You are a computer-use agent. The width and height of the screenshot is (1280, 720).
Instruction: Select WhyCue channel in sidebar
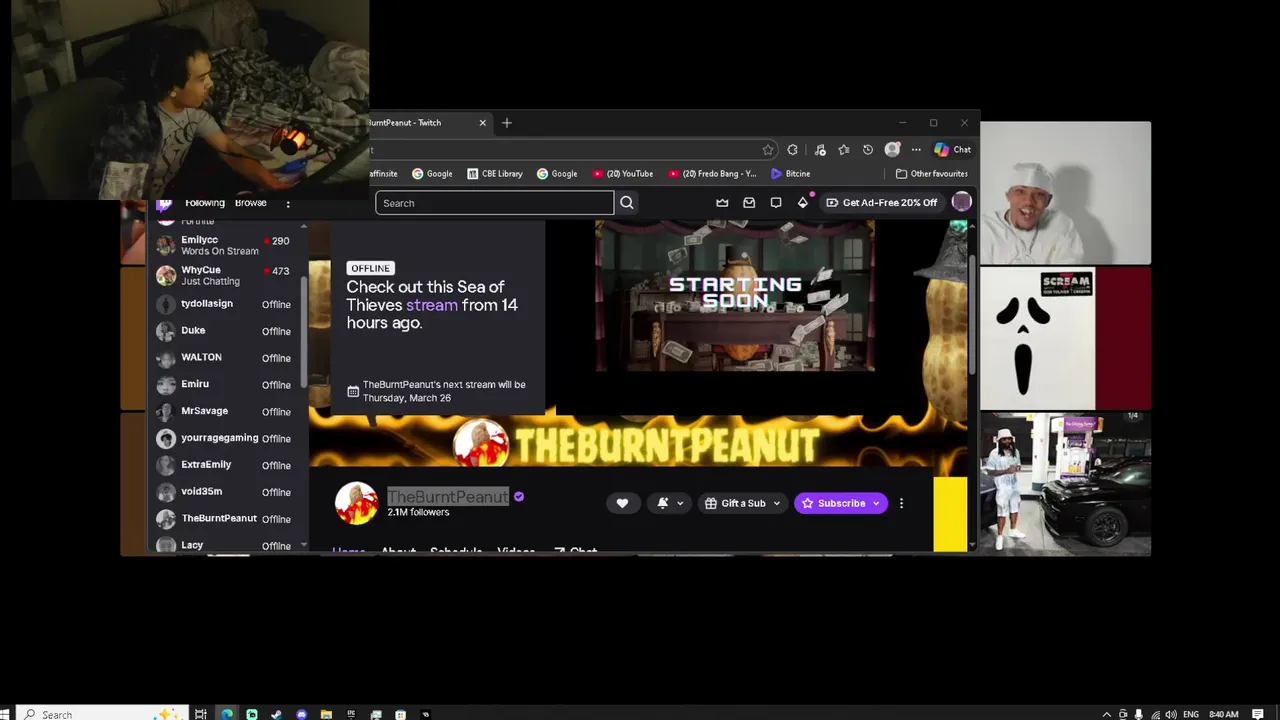tap(225, 276)
